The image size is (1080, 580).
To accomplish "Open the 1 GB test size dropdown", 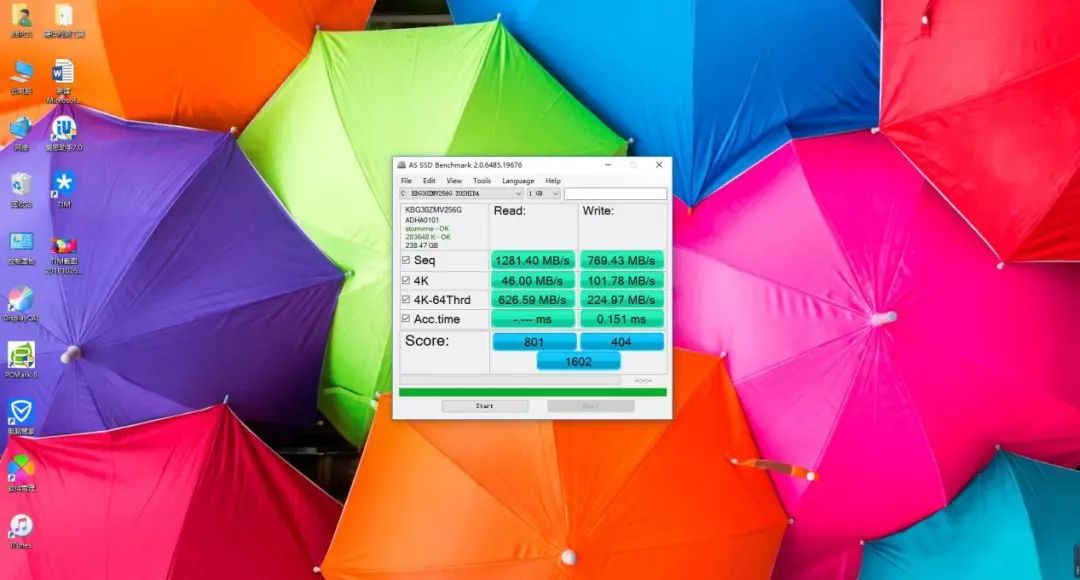I will [555, 194].
